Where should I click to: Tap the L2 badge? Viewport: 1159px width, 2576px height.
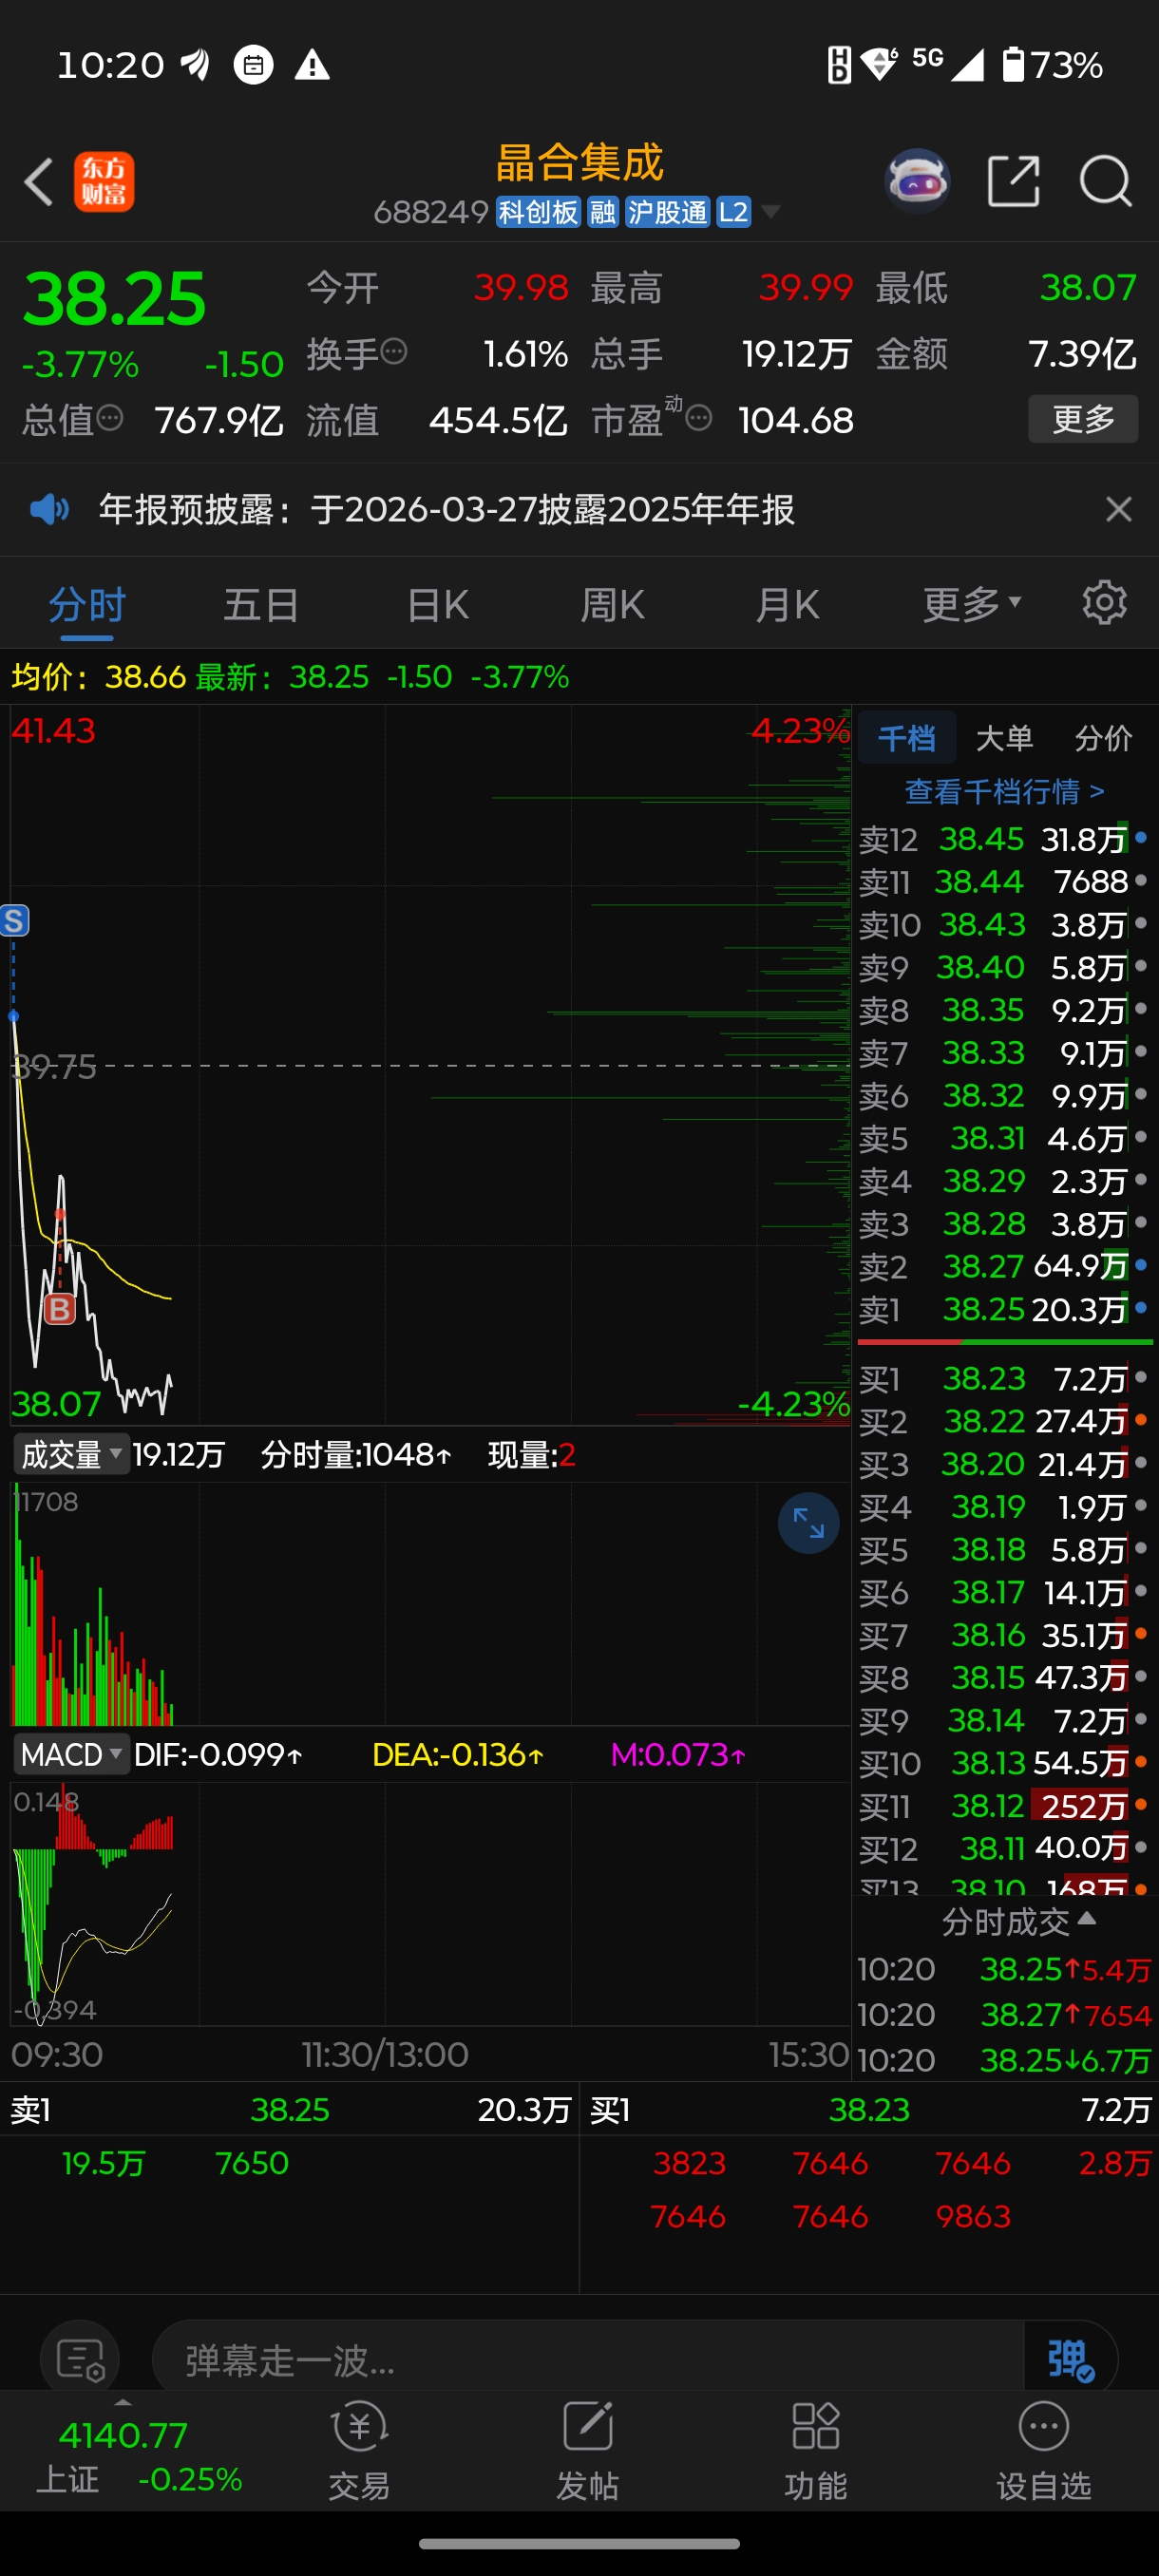tap(733, 212)
